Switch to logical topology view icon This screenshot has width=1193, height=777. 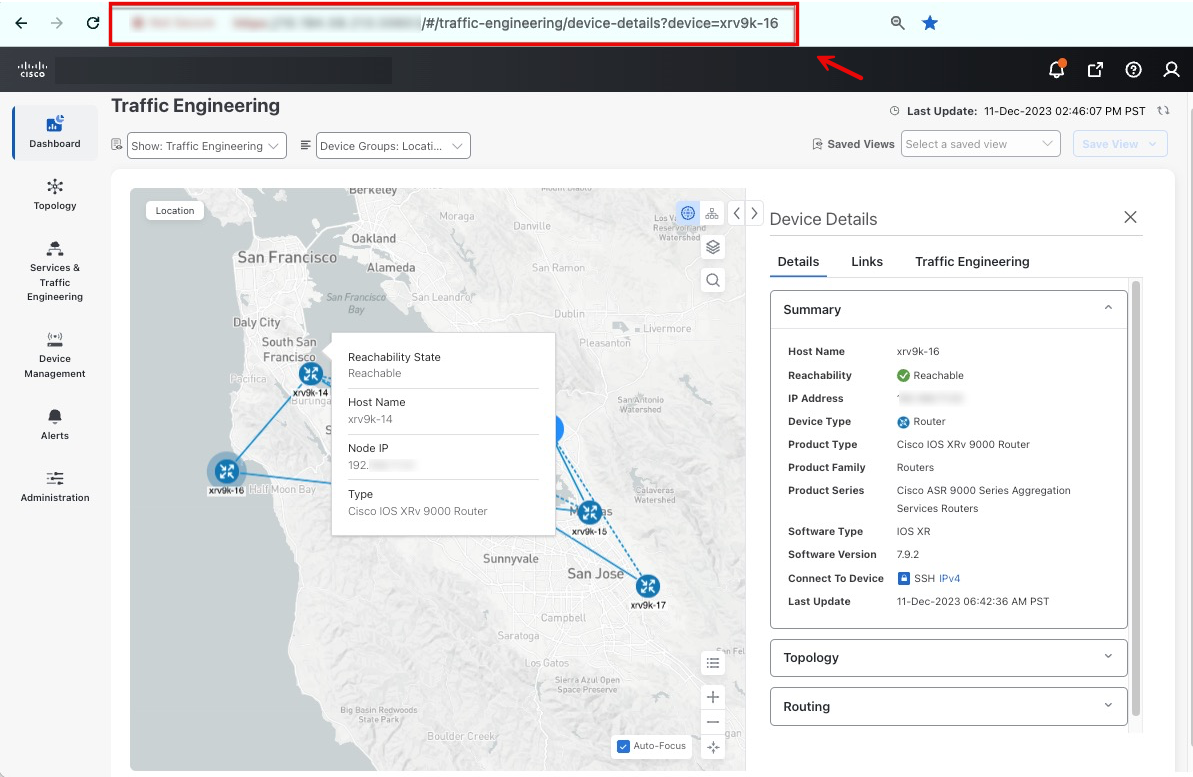click(711, 213)
